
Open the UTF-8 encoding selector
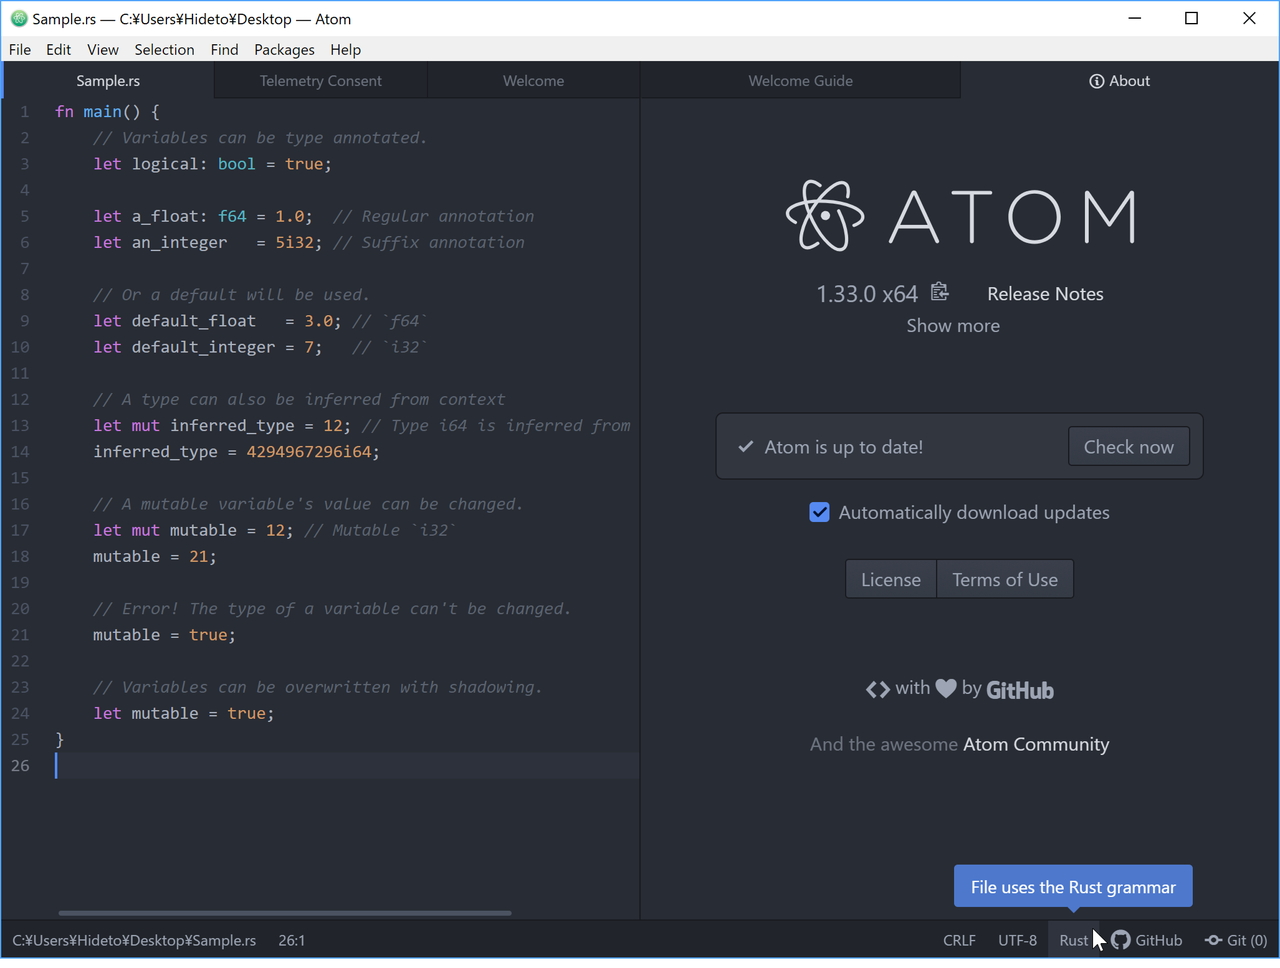click(x=1017, y=940)
